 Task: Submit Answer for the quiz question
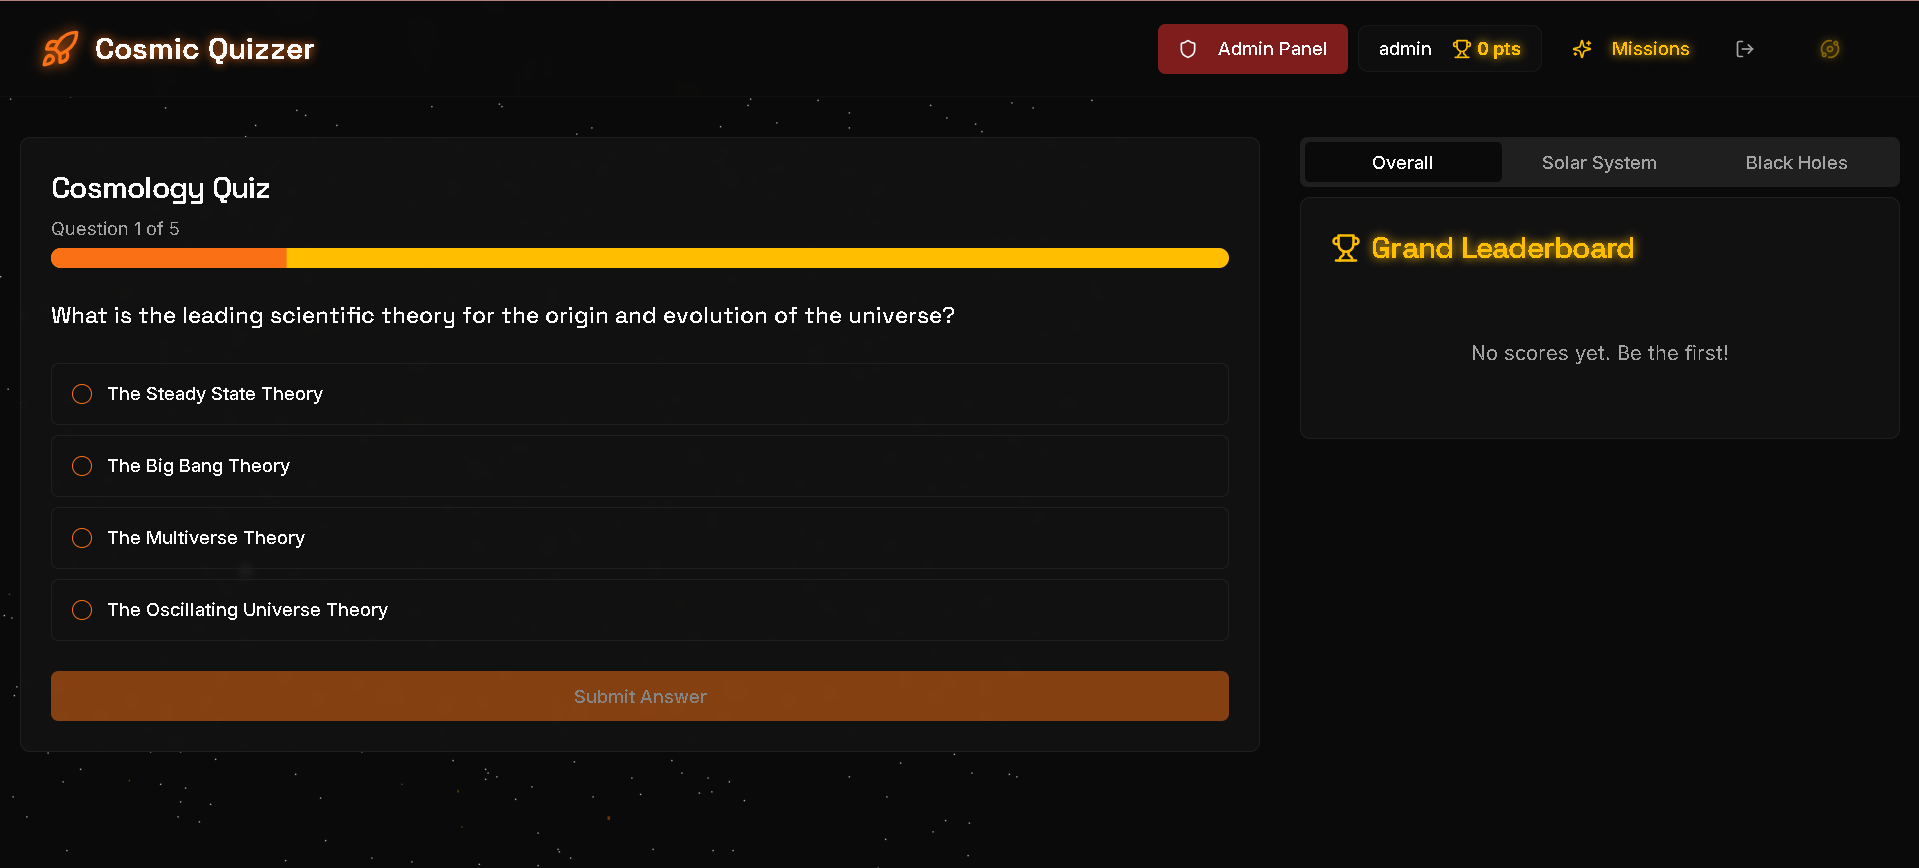click(x=640, y=696)
